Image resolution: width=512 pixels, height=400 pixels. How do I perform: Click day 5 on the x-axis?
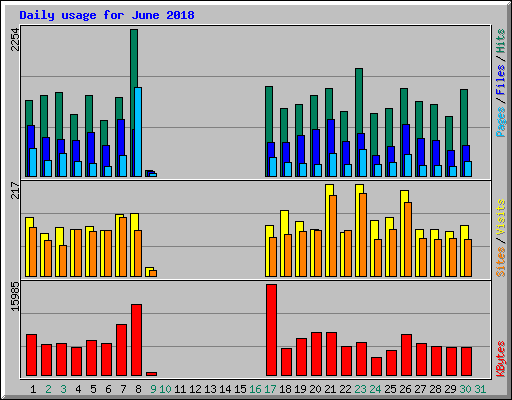coord(93,389)
